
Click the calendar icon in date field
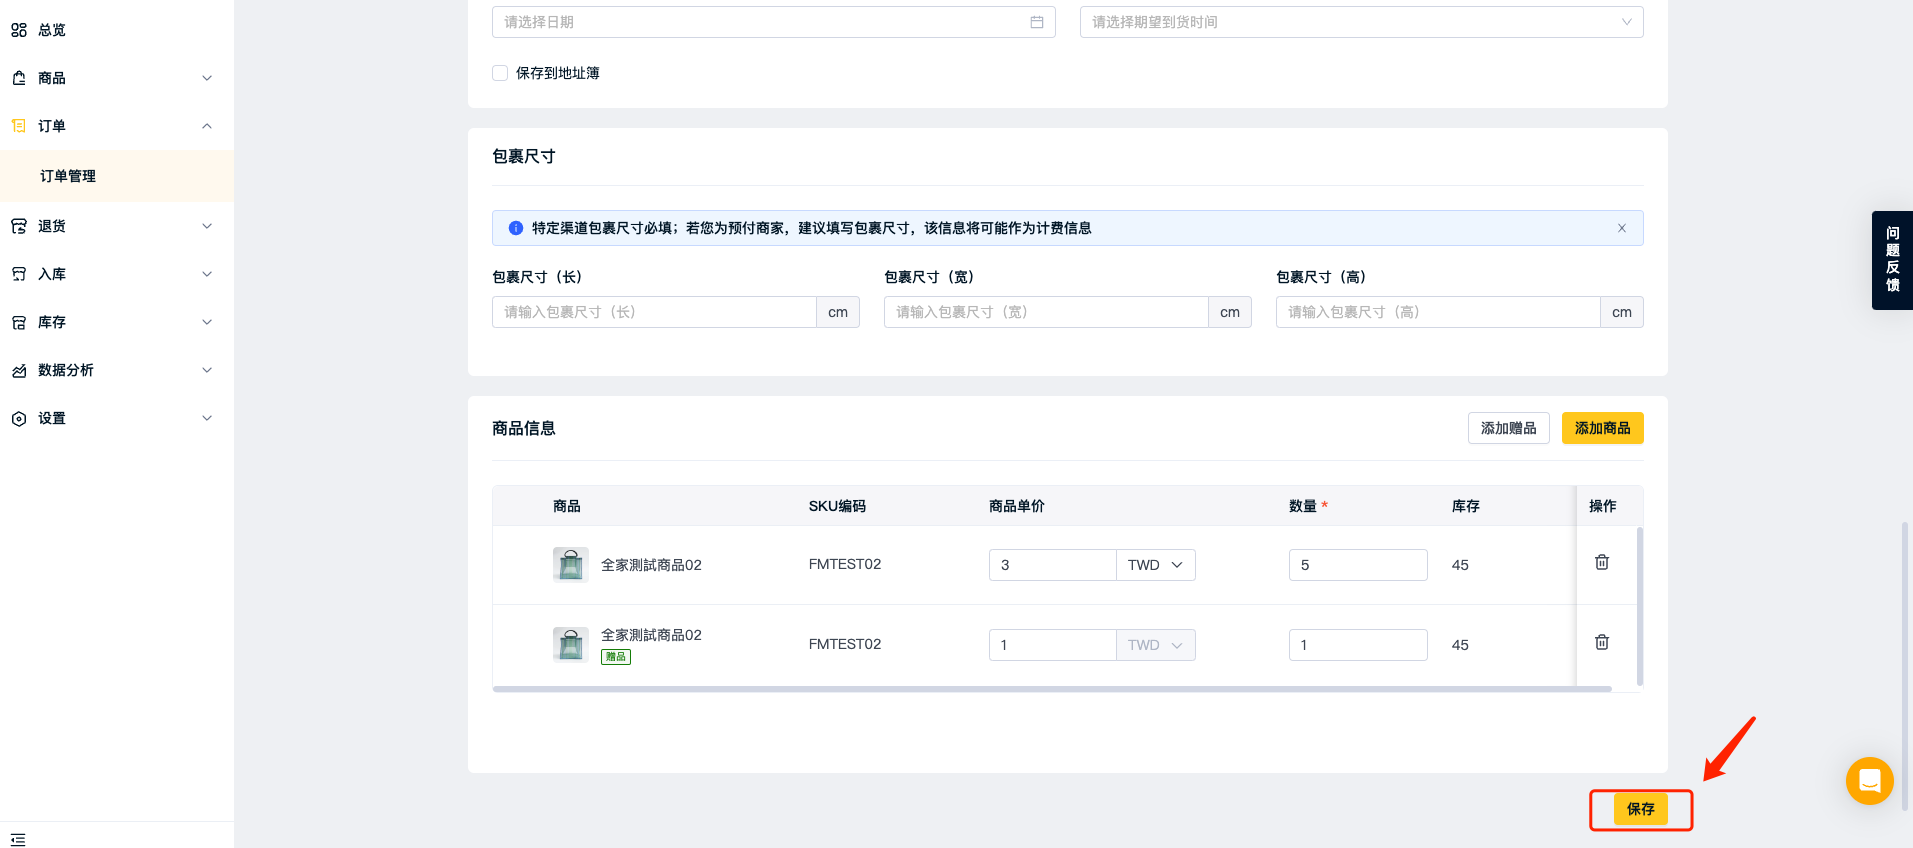(x=1037, y=22)
